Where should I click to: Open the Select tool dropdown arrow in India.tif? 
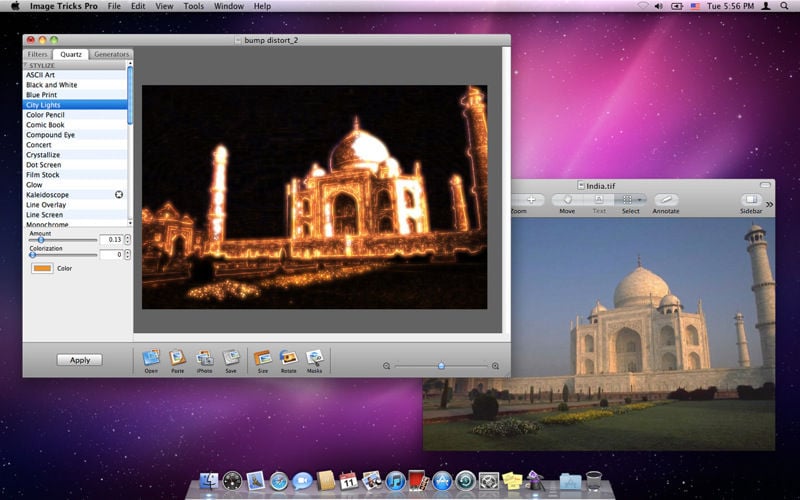tap(641, 199)
